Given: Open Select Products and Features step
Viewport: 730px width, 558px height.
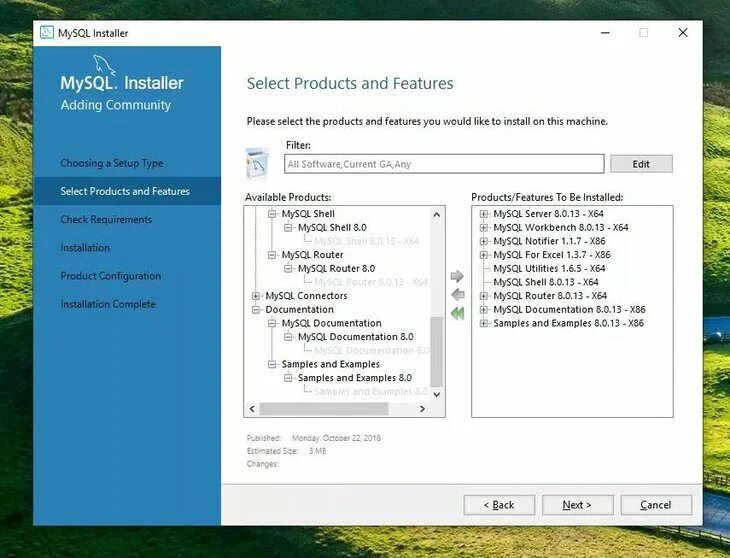Looking at the screenshot, I should click(x=125, y=191).
